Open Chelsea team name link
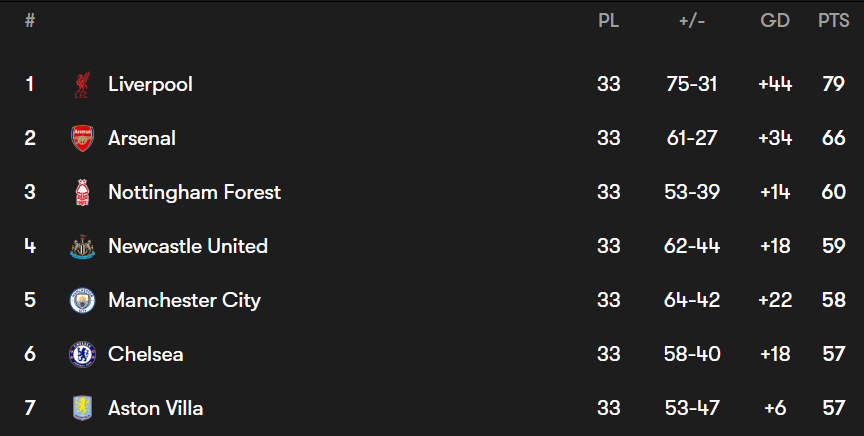Viewport: 864px width, 436px height. coord(145,354)
